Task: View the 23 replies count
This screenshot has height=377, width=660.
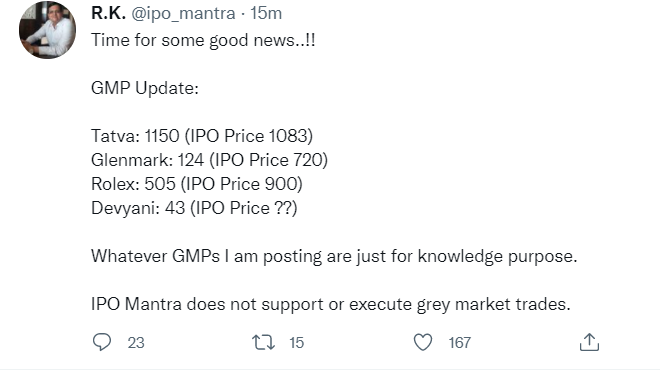Action: [x=136, y=343]
